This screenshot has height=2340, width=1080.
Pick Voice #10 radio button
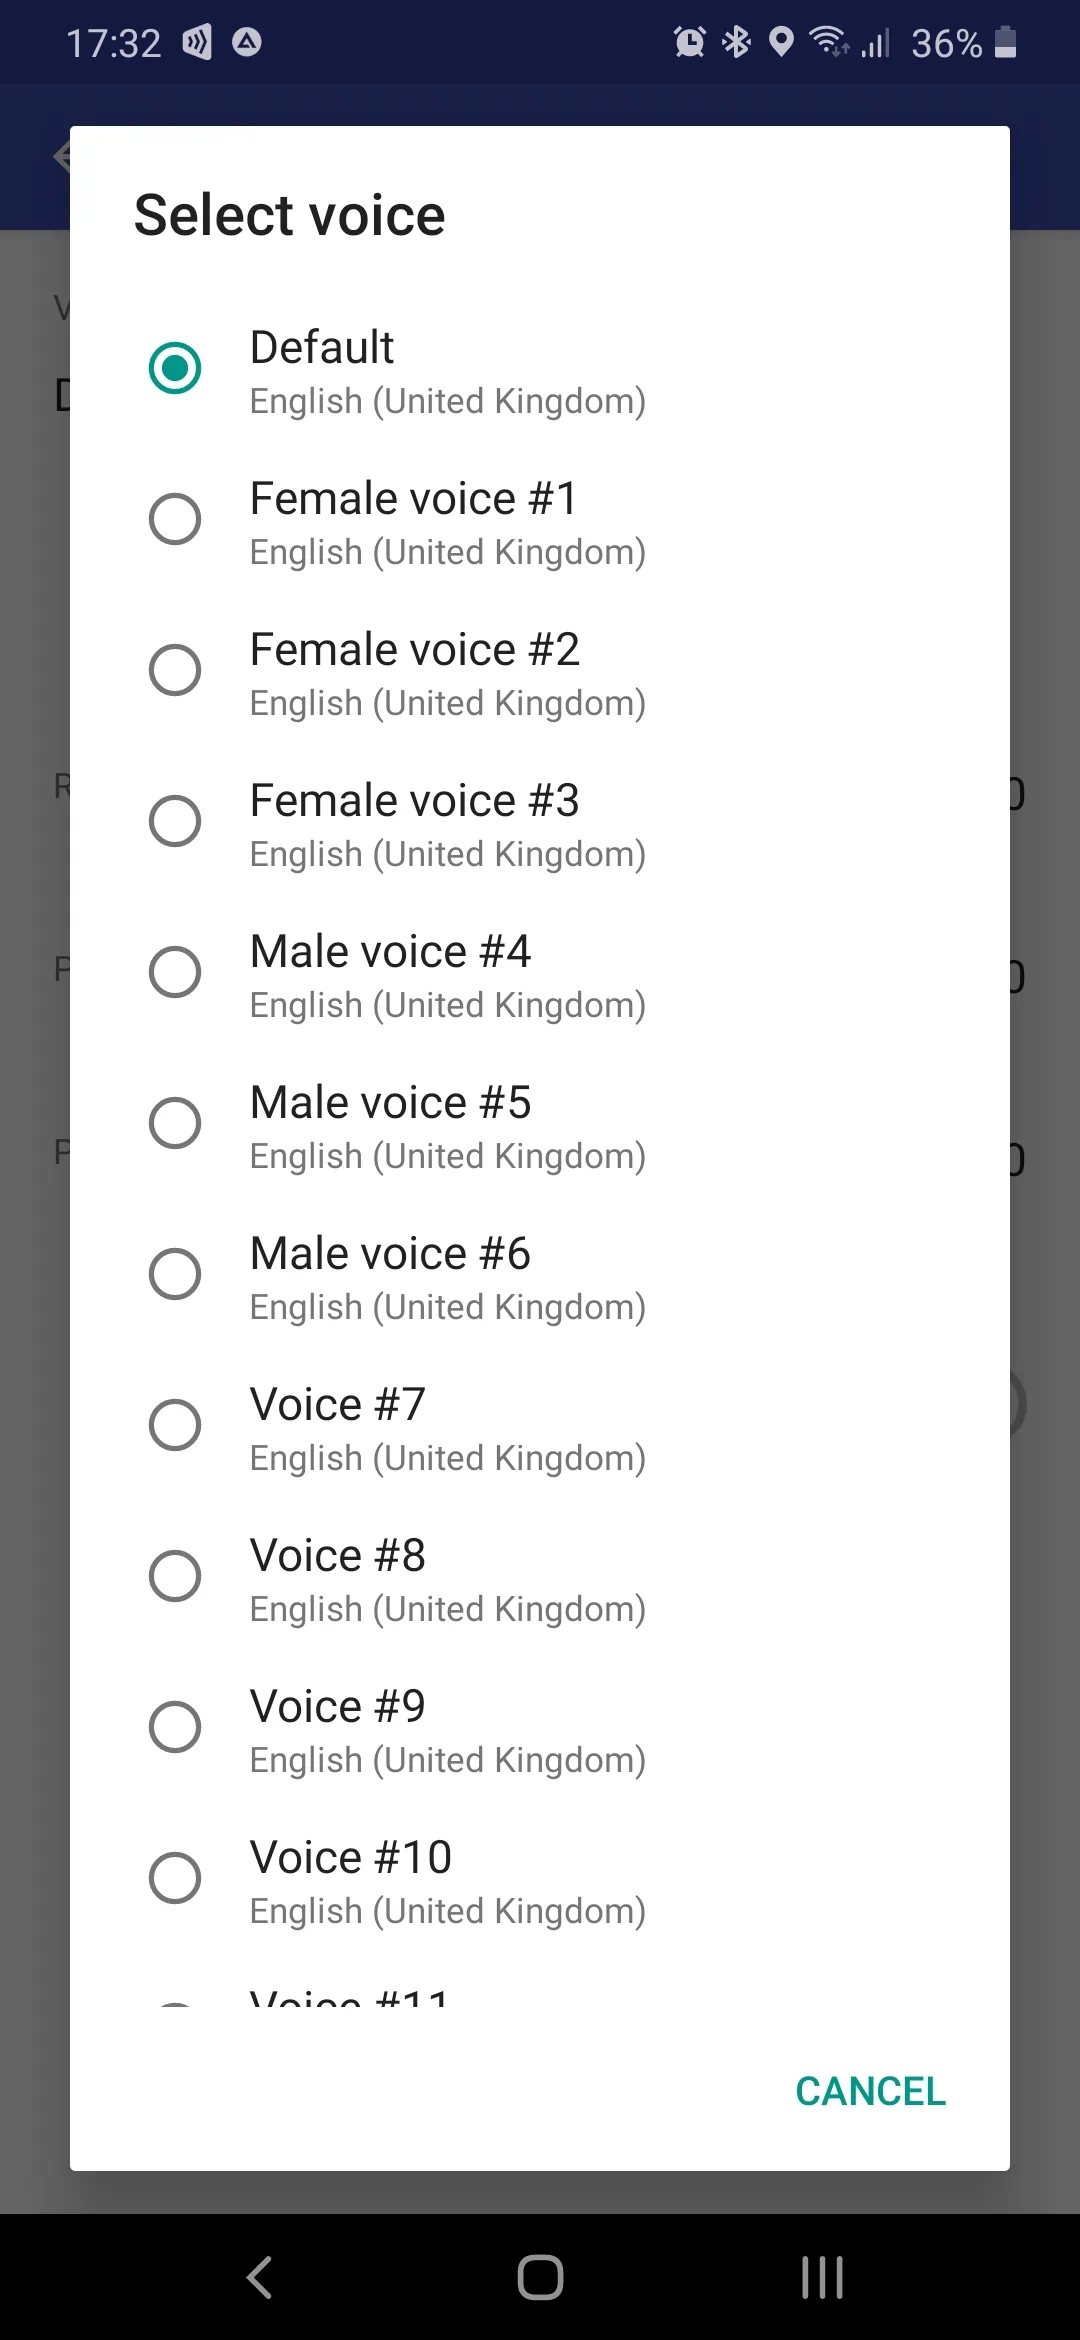pyautogui.click(x=175, y=1878)
